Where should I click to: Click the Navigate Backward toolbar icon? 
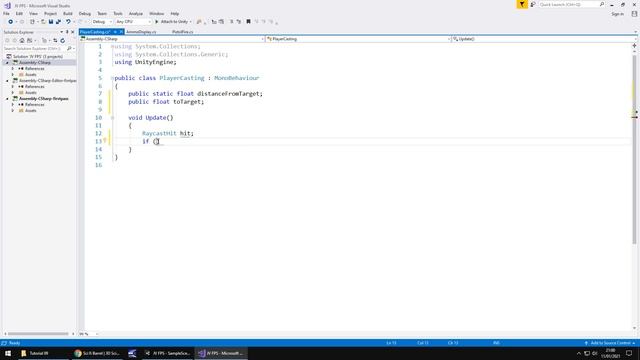tap(11, 22)
